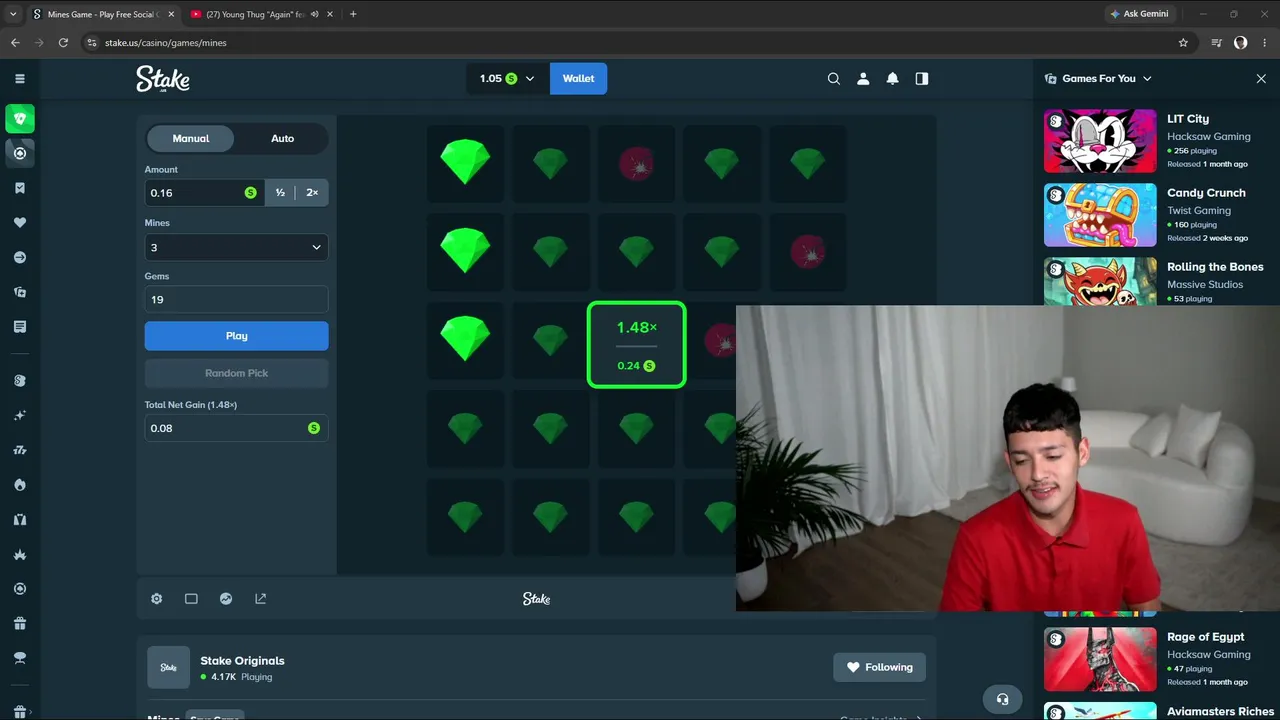Expand the 1.05 balance currency dropdown
This screenshot has width=1280, height=720.
click(x=507, y=79)
